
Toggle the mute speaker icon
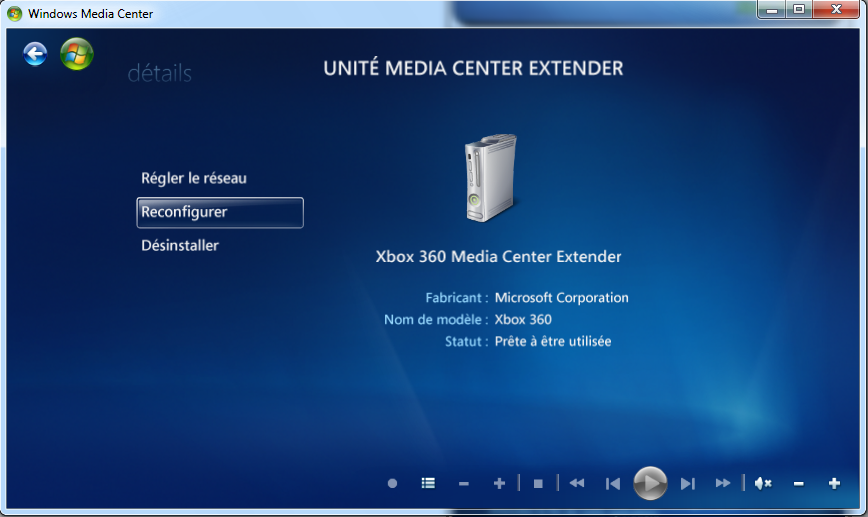763,483
